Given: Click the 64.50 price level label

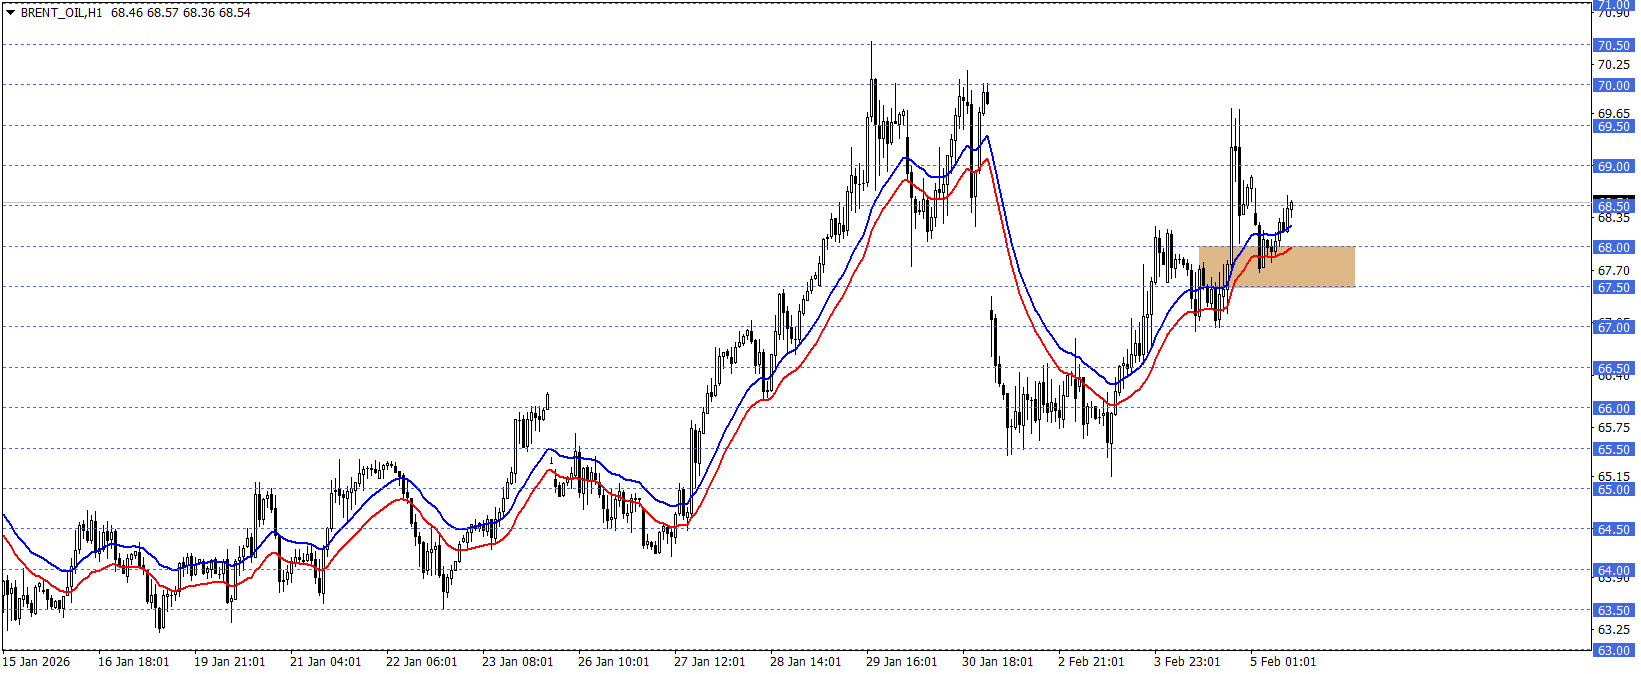Looking at the screenshot, I should pos(1613,529).
